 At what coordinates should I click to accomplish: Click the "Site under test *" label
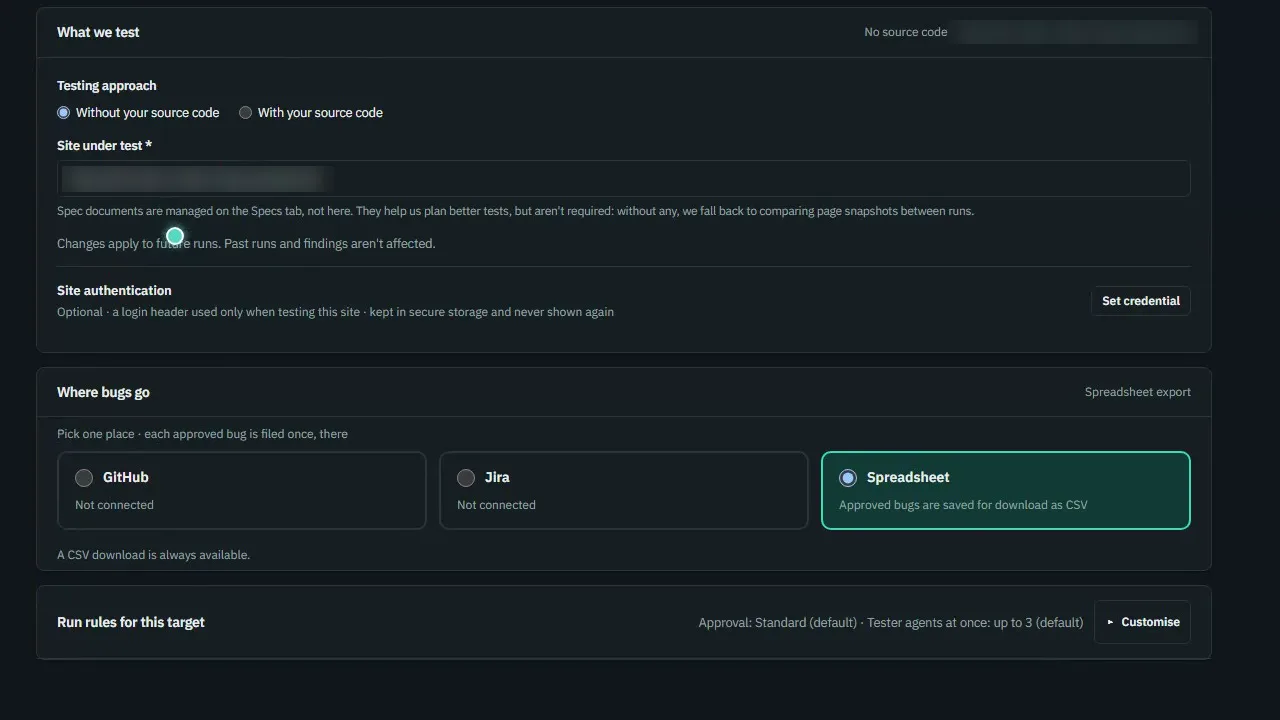click(105, 146)
